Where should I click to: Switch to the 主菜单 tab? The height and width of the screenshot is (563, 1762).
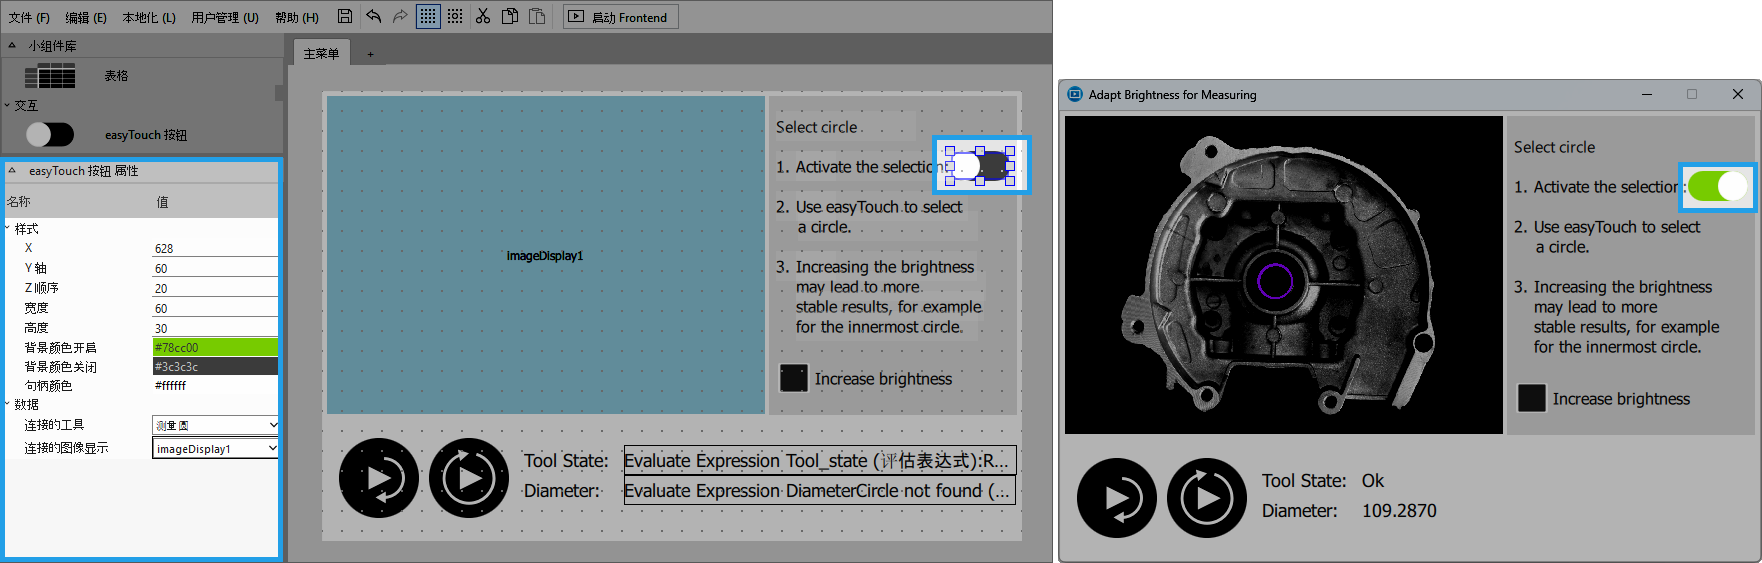321,54
